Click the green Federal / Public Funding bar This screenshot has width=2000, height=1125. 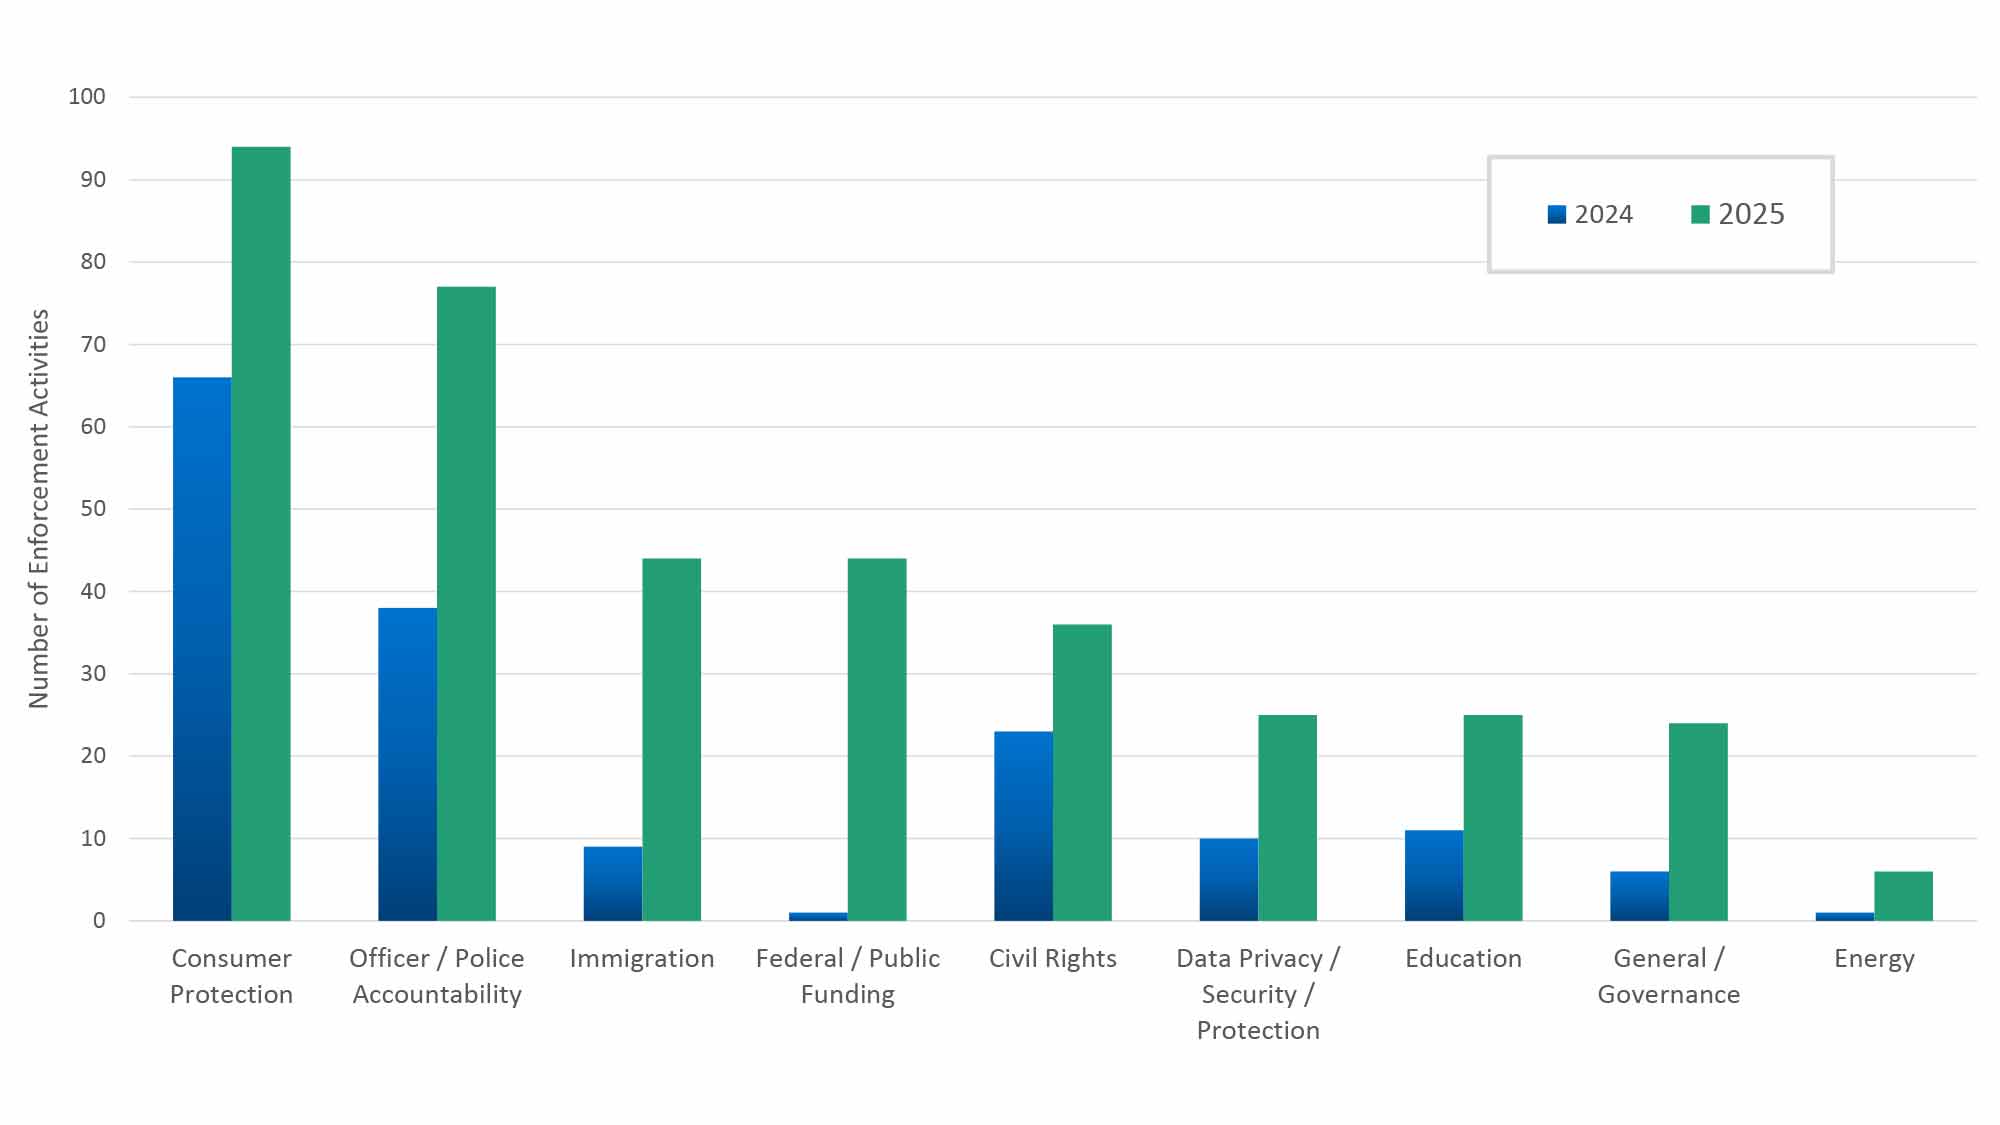pos(877,739)
